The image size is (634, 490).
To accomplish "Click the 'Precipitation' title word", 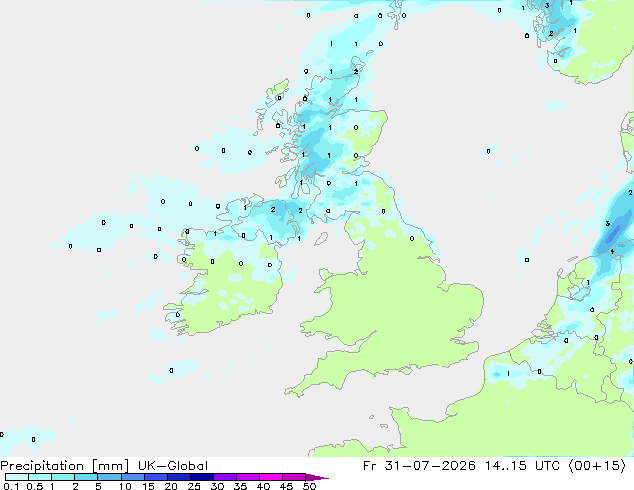I will (42, 466).
